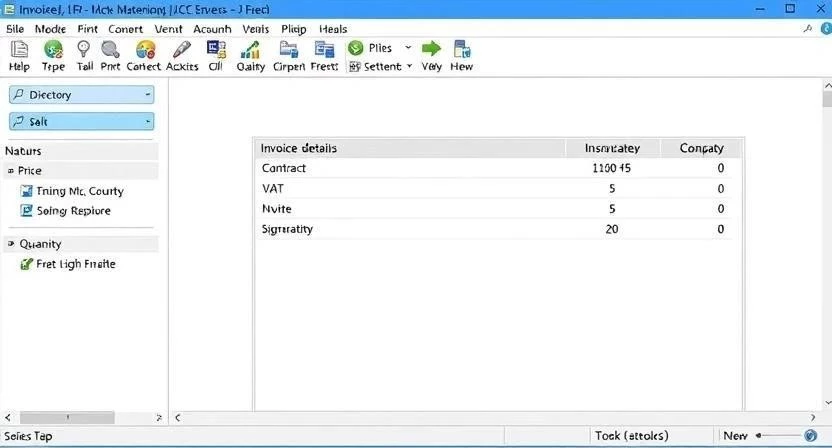Viewport: 832px width, 448px height.
Task: Click the main area scroll left arrow
Action: [178, 418]
